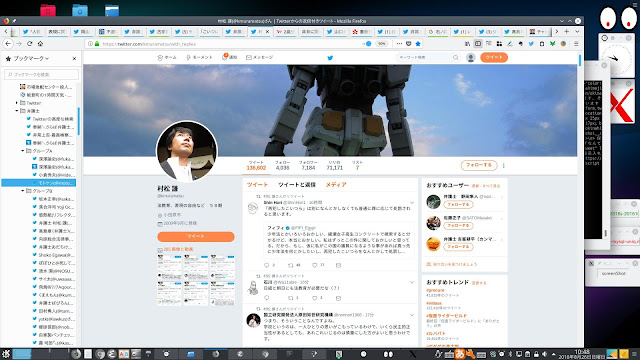Open the Firefox hamburger menu

point(576,44)
